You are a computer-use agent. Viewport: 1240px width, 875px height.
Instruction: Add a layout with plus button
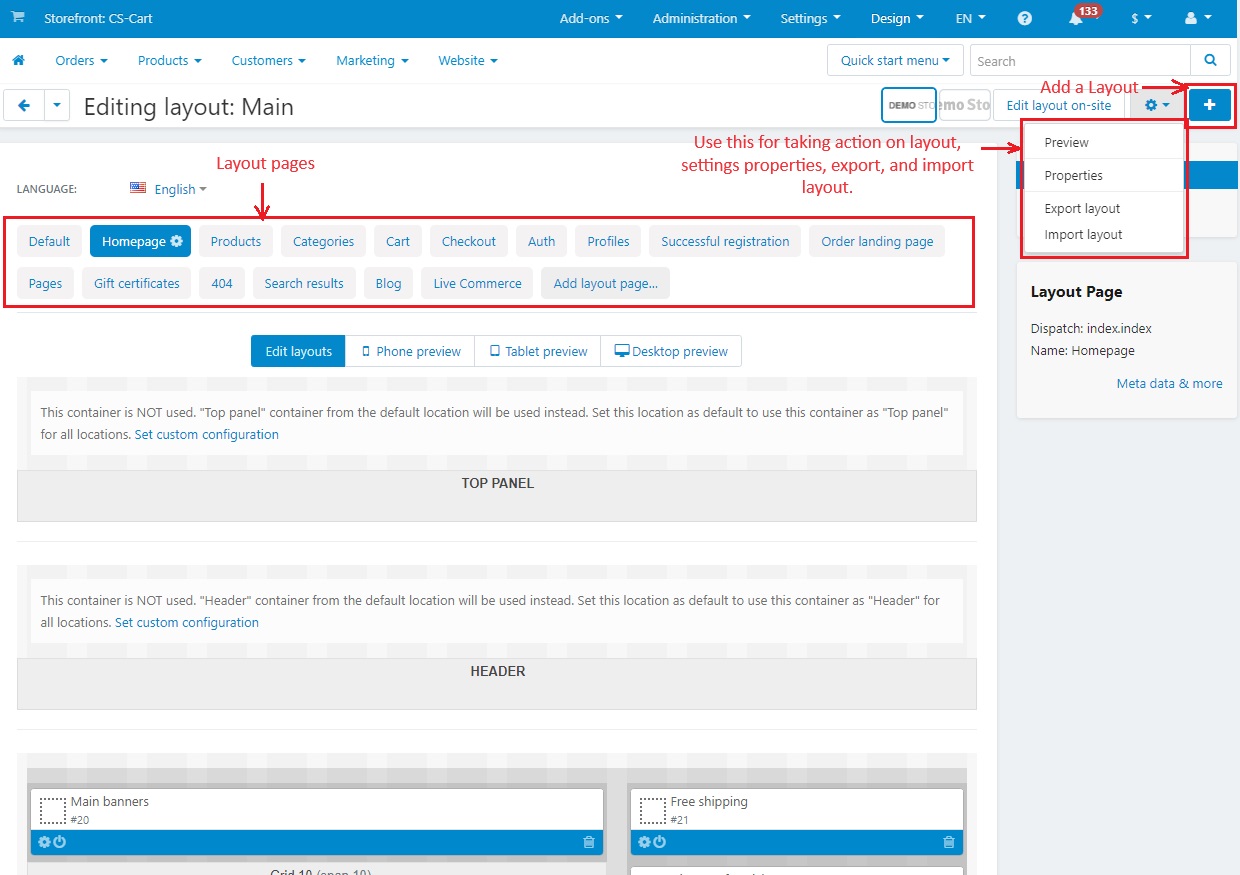point(1210,105)
